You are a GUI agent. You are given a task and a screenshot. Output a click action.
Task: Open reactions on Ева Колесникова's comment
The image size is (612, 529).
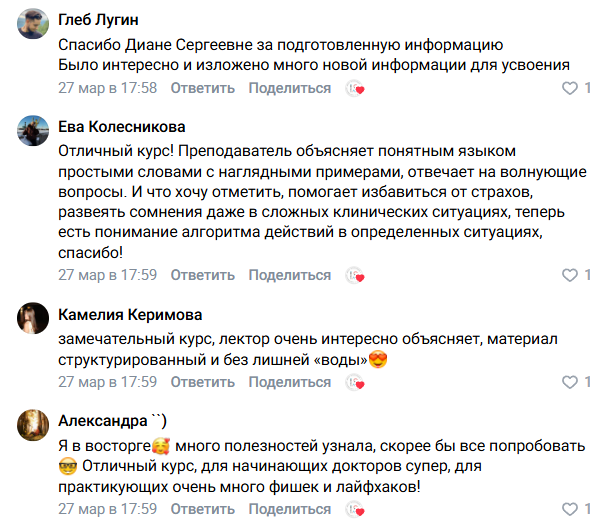pos(355,275)
